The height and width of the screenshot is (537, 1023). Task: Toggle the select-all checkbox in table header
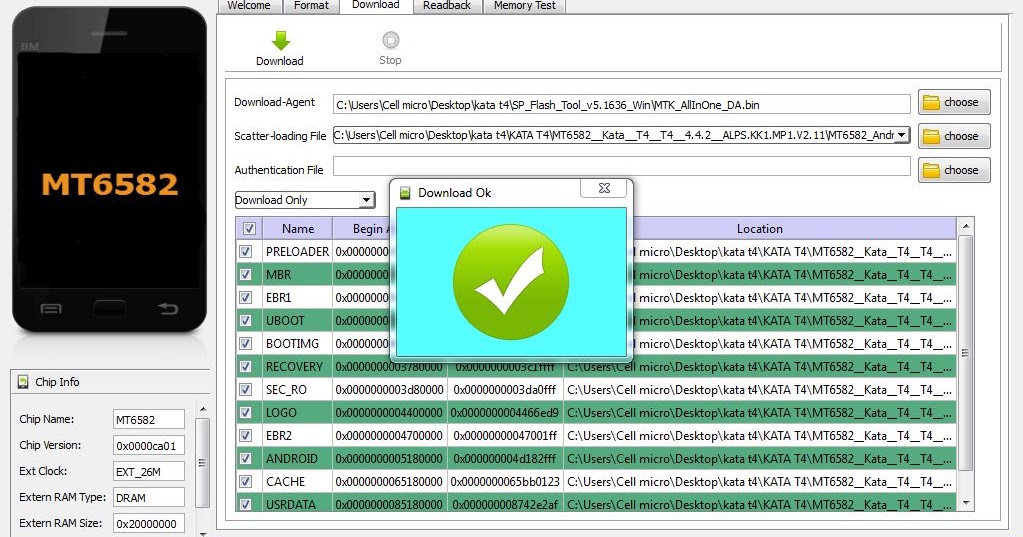click(249, 228)
